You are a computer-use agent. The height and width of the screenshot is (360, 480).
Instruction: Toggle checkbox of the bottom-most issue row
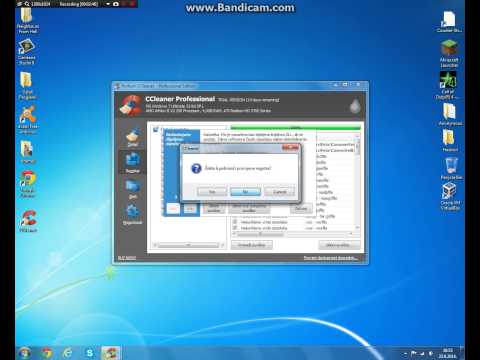(x=235, y=228)
